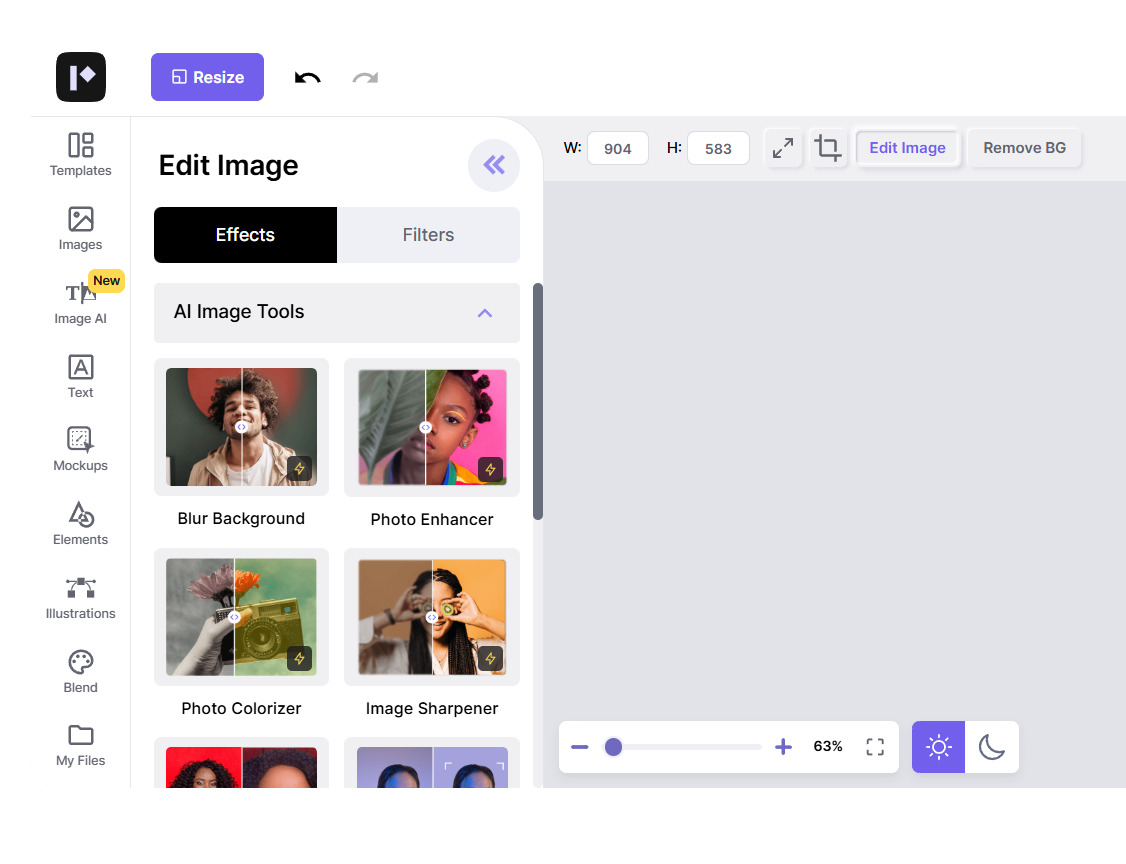Viewport: 1126px width, 864px height.
Task: Click the 63% zoom value
Action: coord(828,746)
